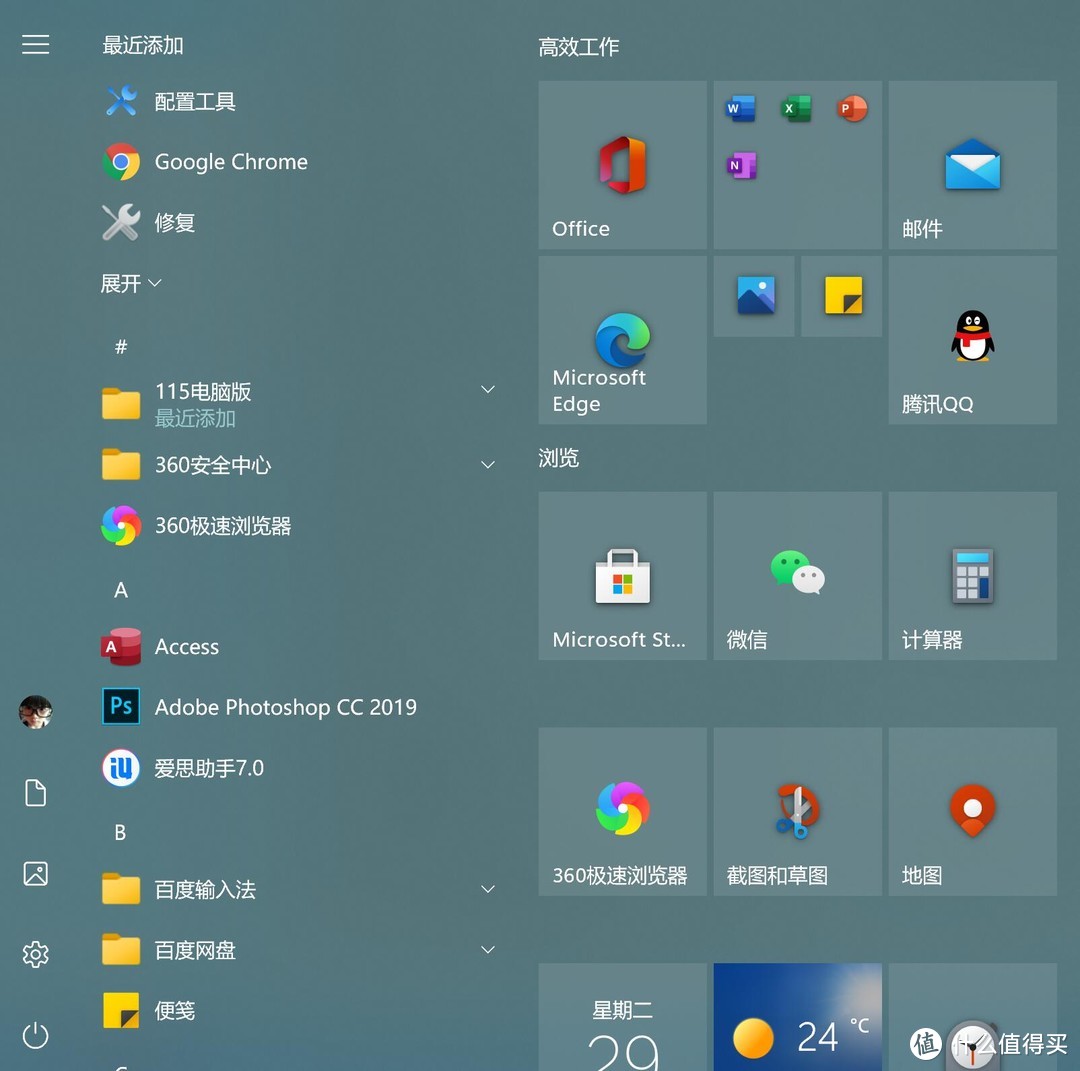Open the weather tile showing 24°C
The image size is (1080, 1071).
798,1017
